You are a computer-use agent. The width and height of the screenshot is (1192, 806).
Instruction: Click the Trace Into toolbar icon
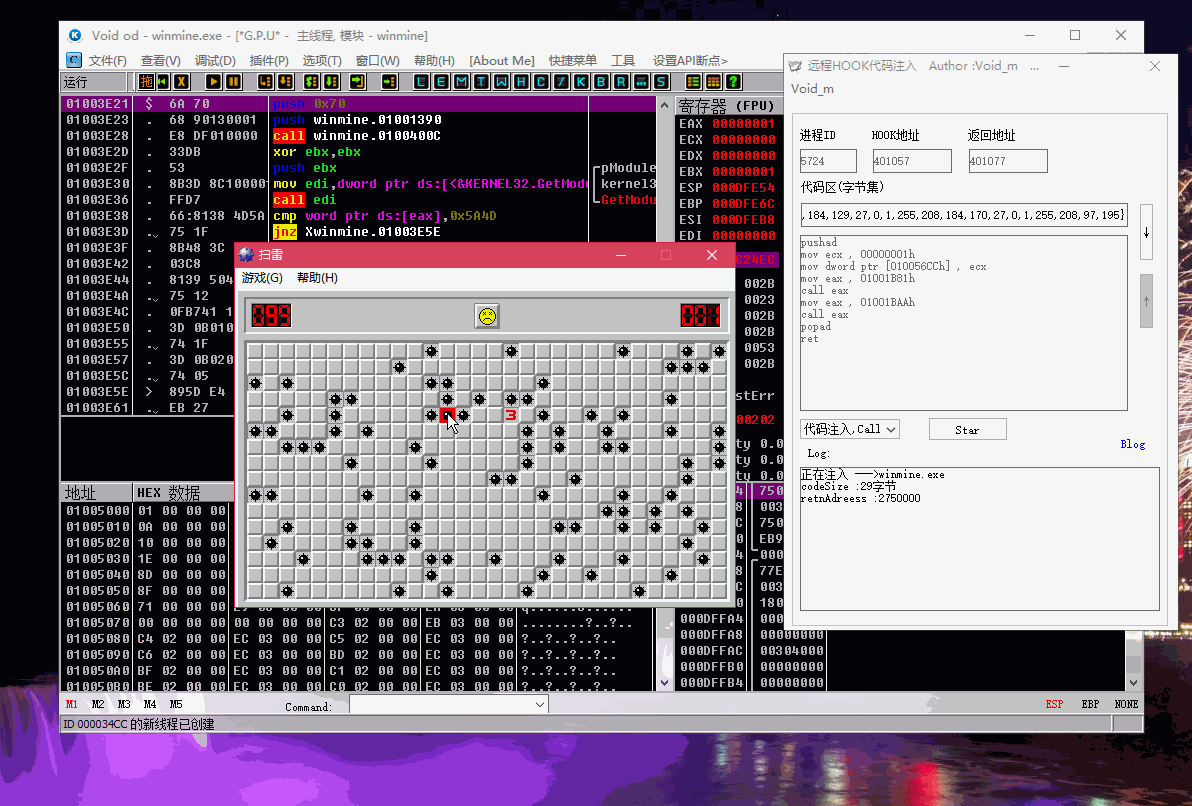tap(312, 81)
